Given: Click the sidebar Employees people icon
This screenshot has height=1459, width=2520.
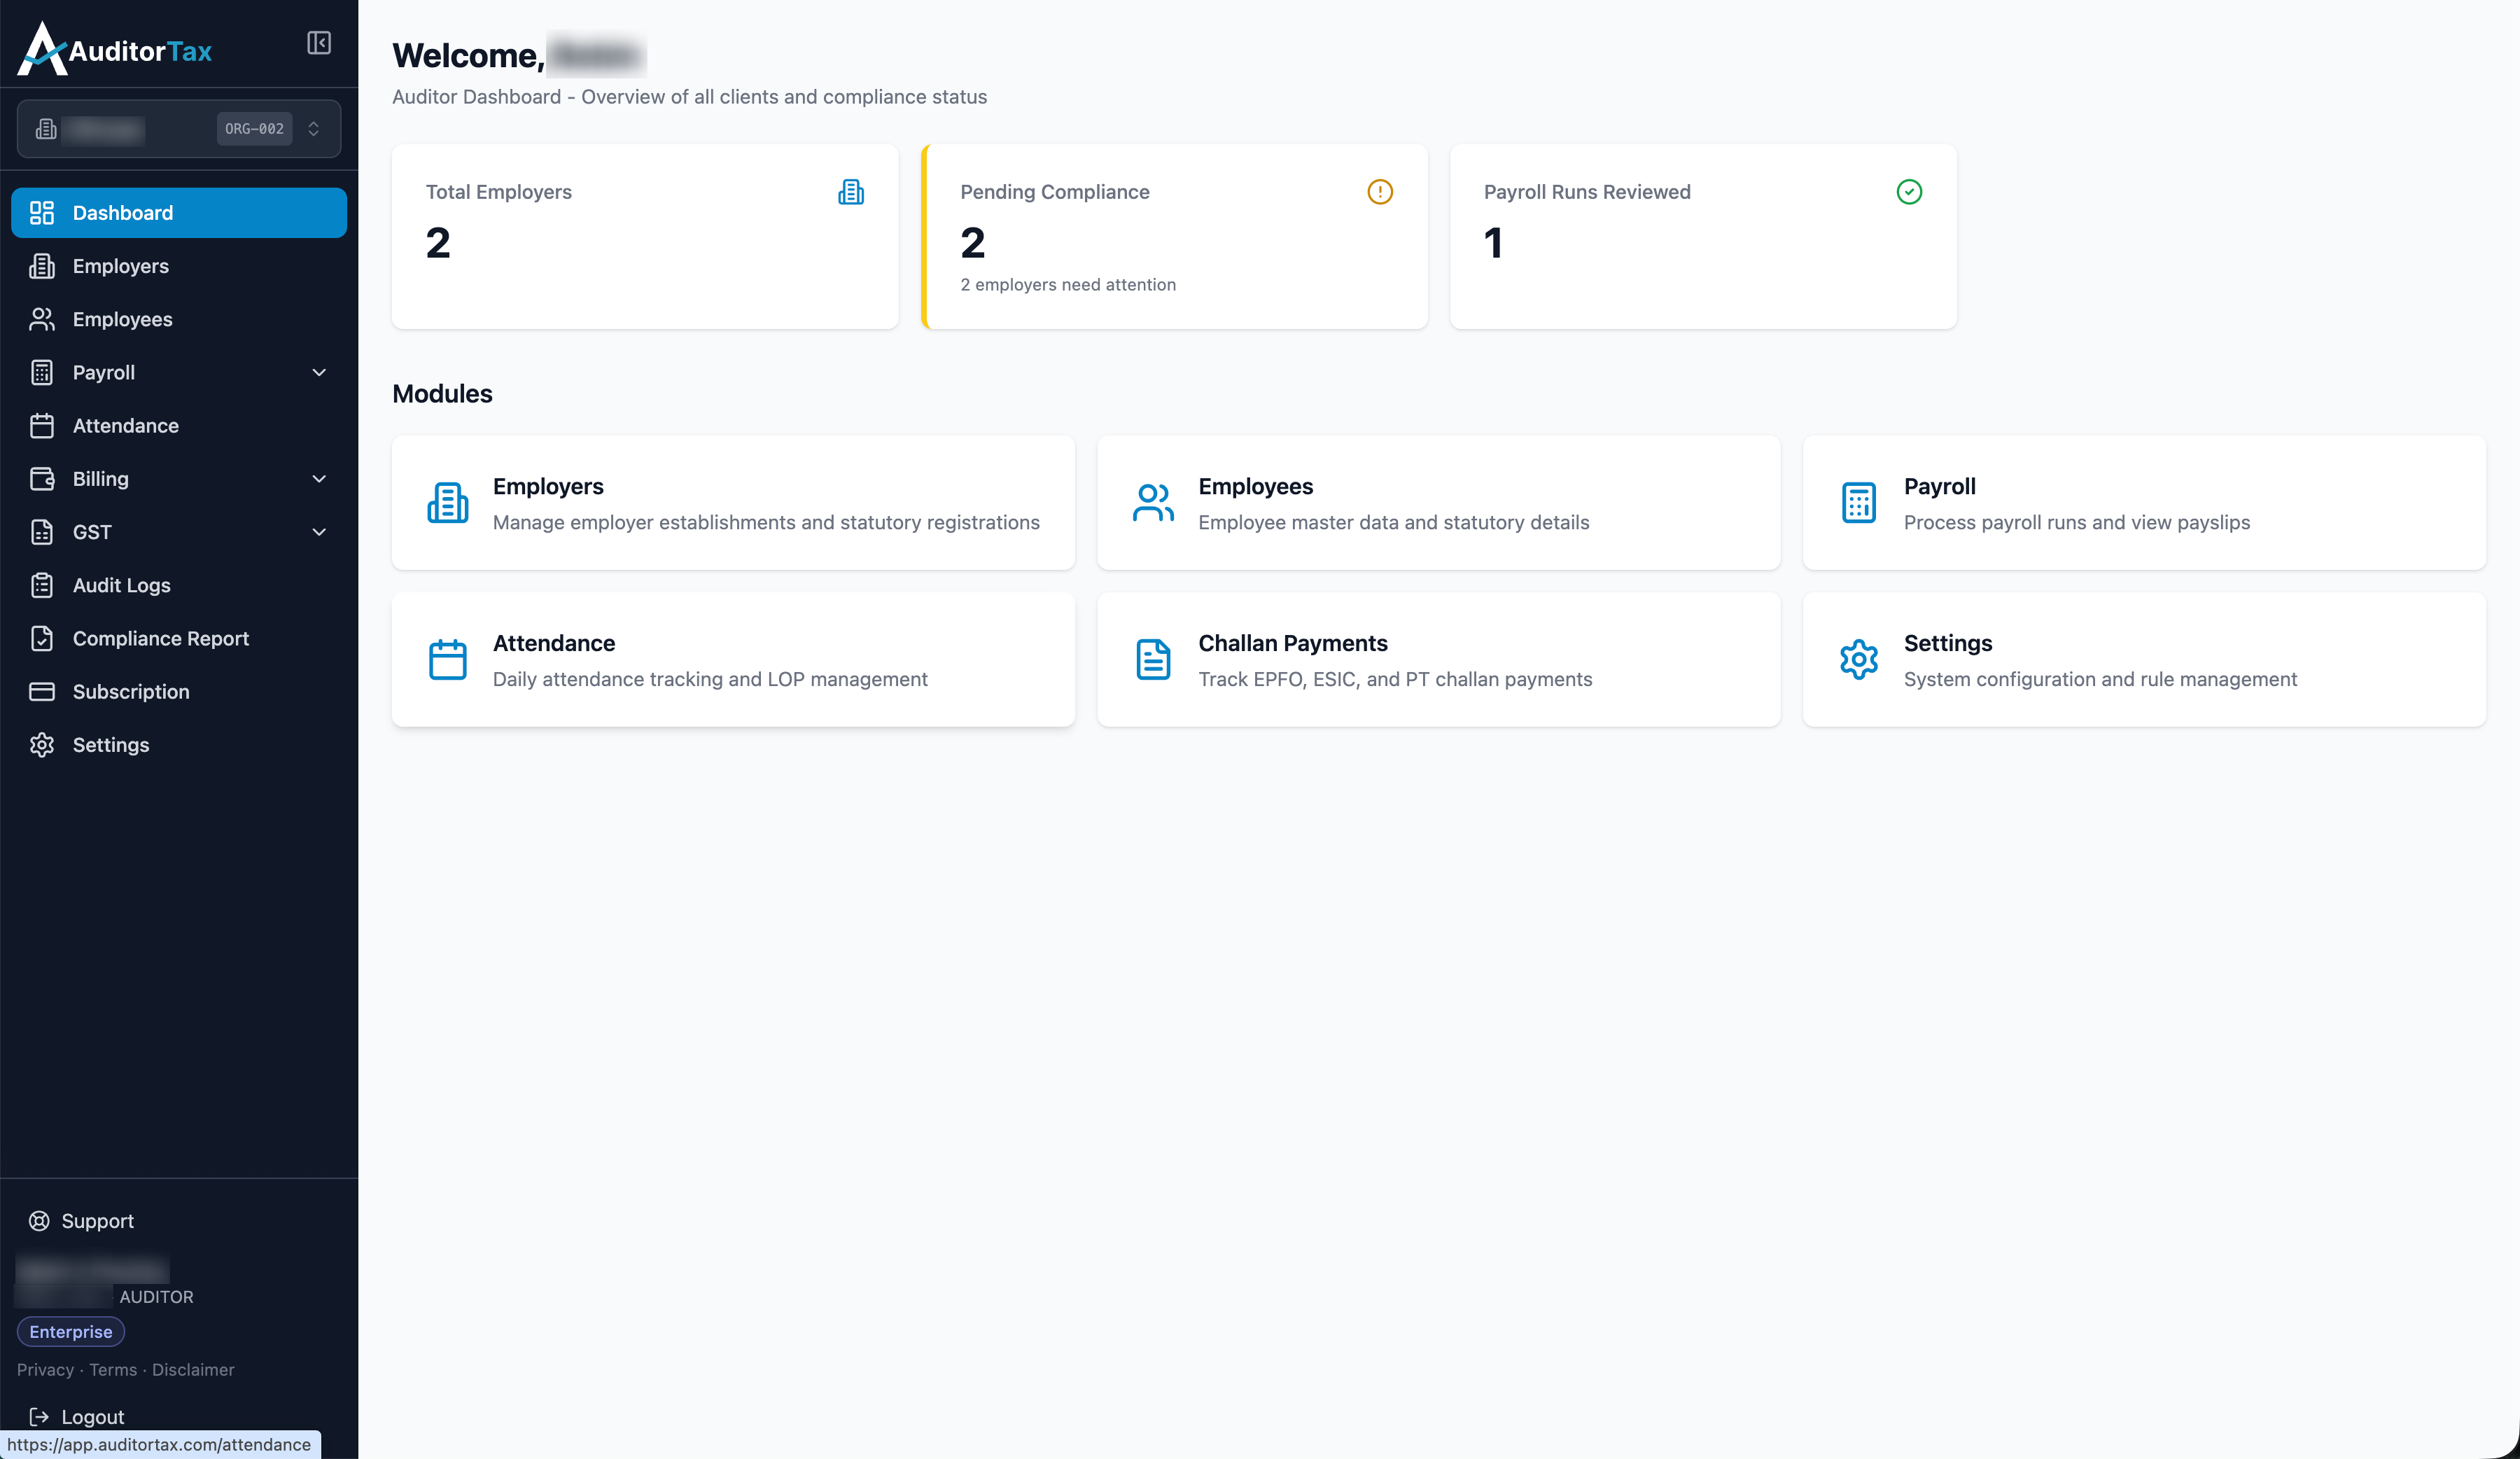Looking at the screenshot, I should coord(42,319).
